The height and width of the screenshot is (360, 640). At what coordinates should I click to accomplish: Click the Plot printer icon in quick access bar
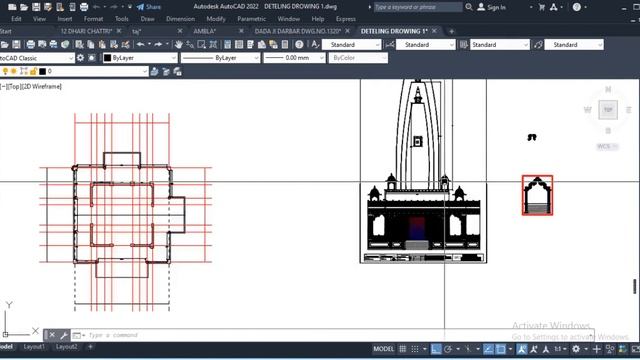pyautogui.click(x=84, y=7)
